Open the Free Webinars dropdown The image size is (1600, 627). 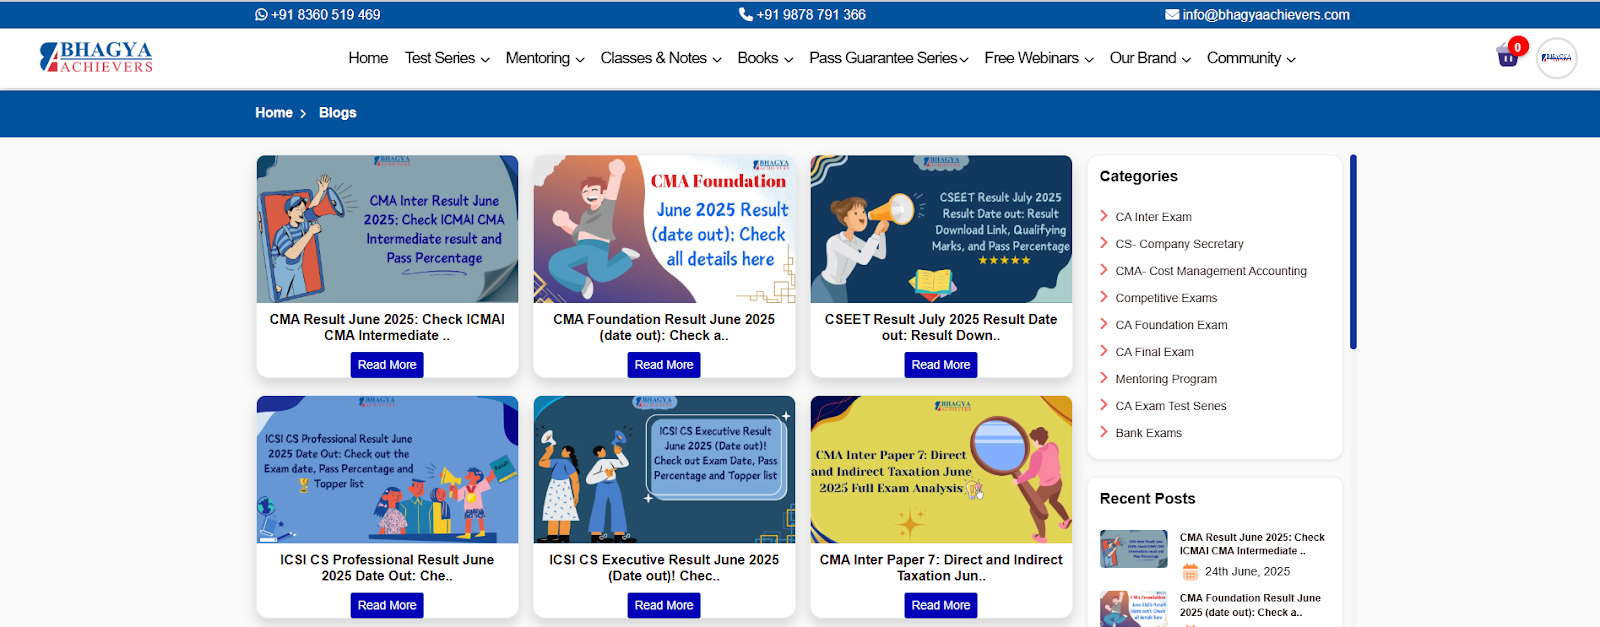[x=1039, y=58]
